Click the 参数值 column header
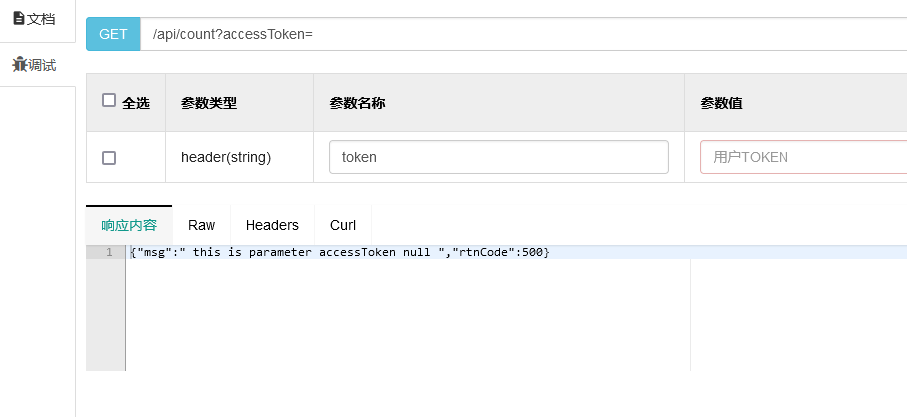This screenshot has height=417, width=907. [x=721, y=103]
